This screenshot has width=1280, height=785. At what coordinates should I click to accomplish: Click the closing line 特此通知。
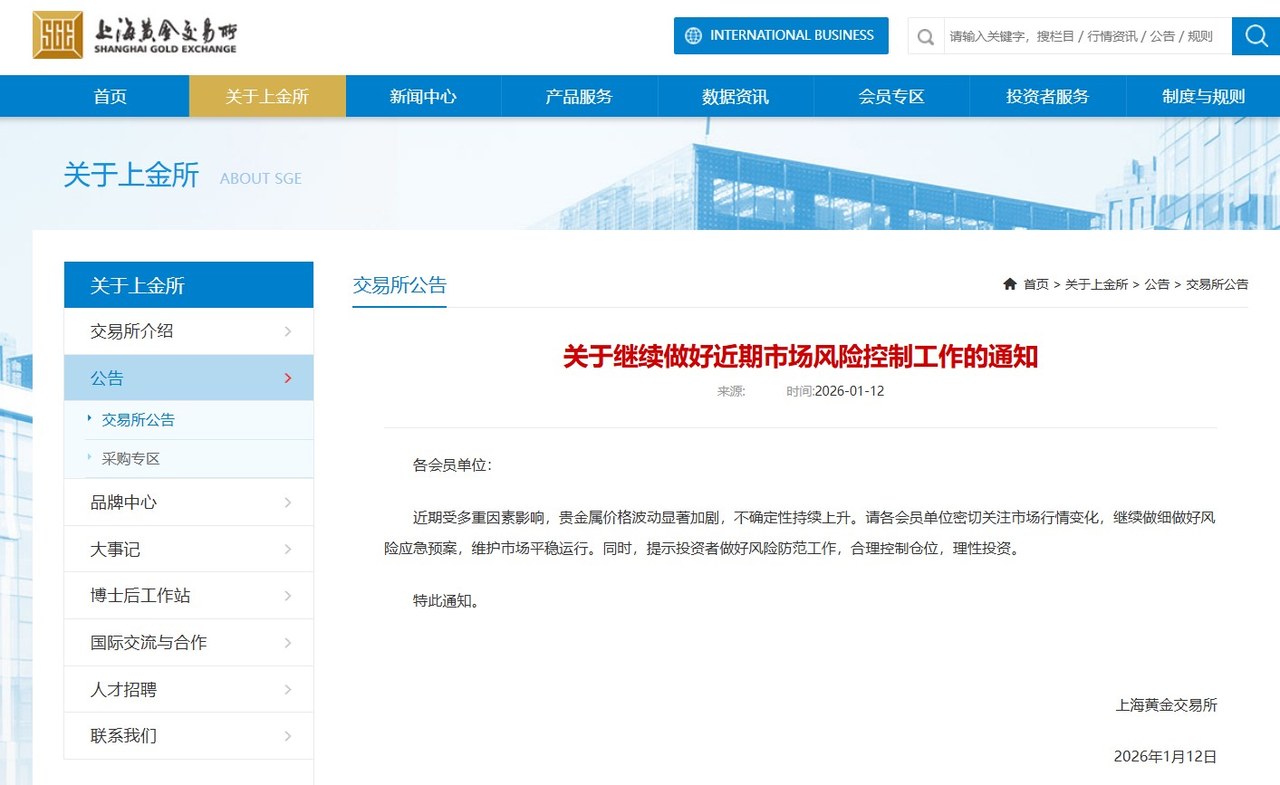pyautogui.click(x=446, y=601)
